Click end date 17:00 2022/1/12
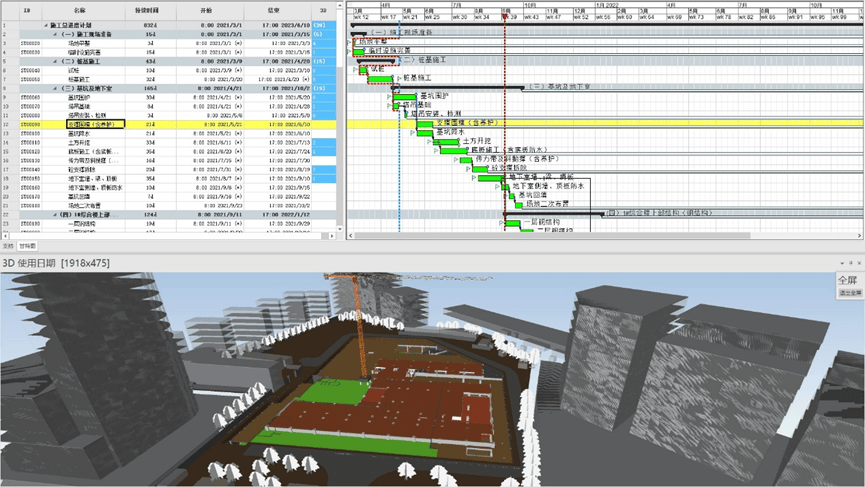Image resolution: width=865 pixels, height=487 pixels. coord(286,215)
